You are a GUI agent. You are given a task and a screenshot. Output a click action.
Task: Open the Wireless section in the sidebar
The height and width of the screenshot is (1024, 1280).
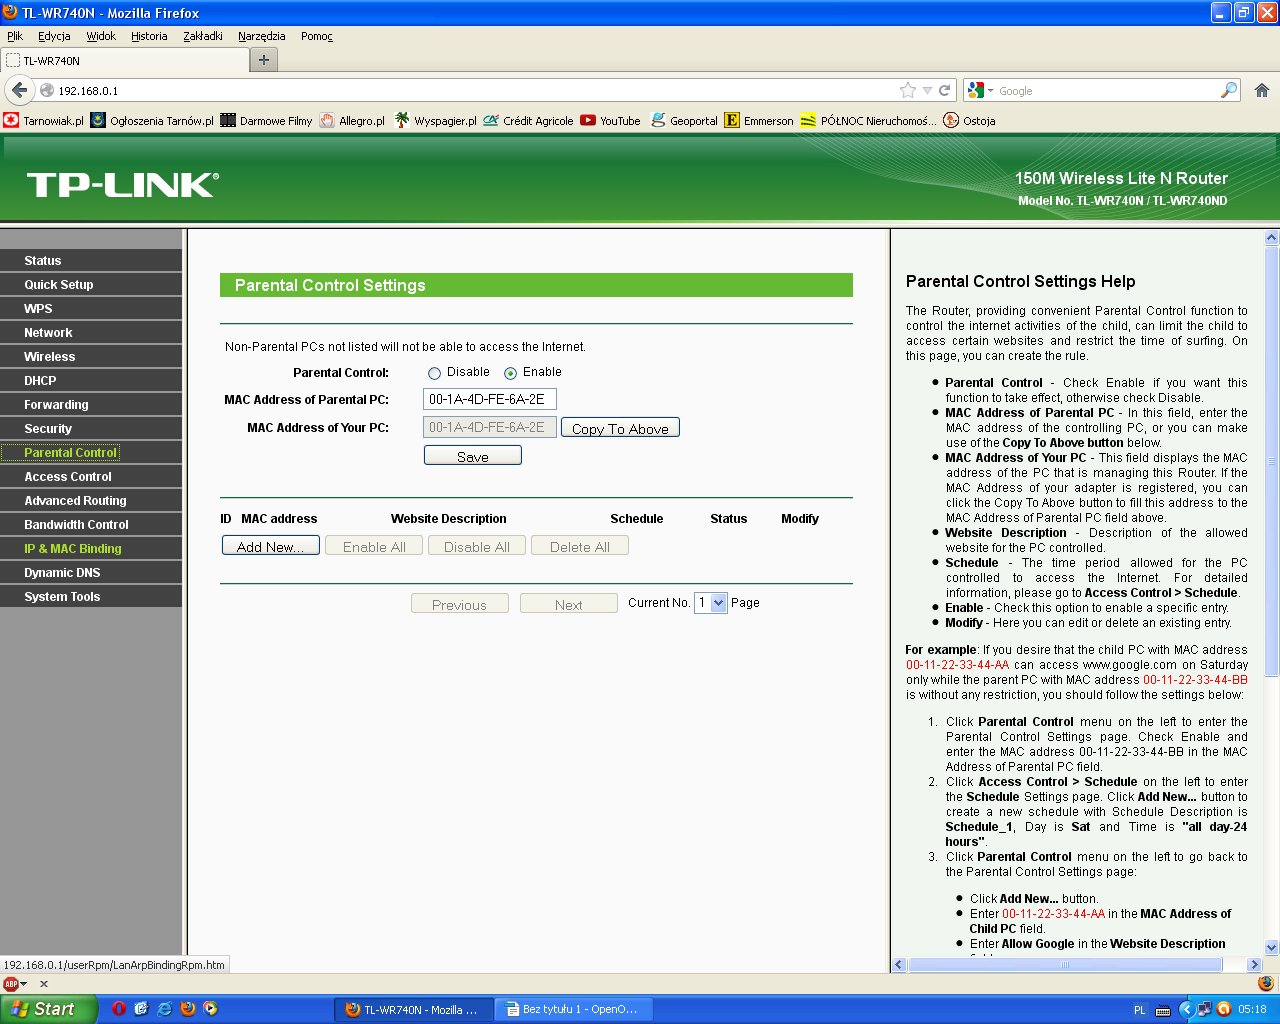pyautogui.click(x=50, y=357)
